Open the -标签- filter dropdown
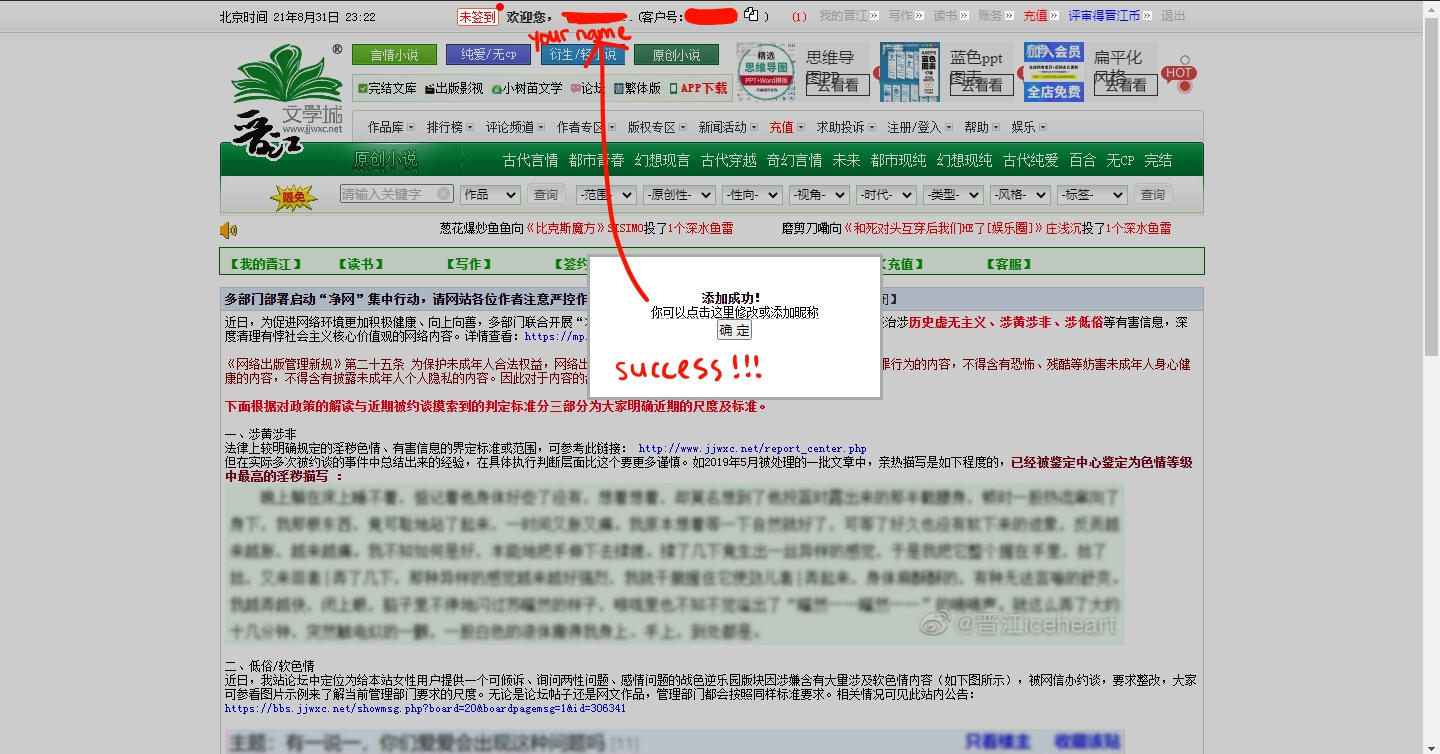The image size is (1440, 754). coord(1094,195)
